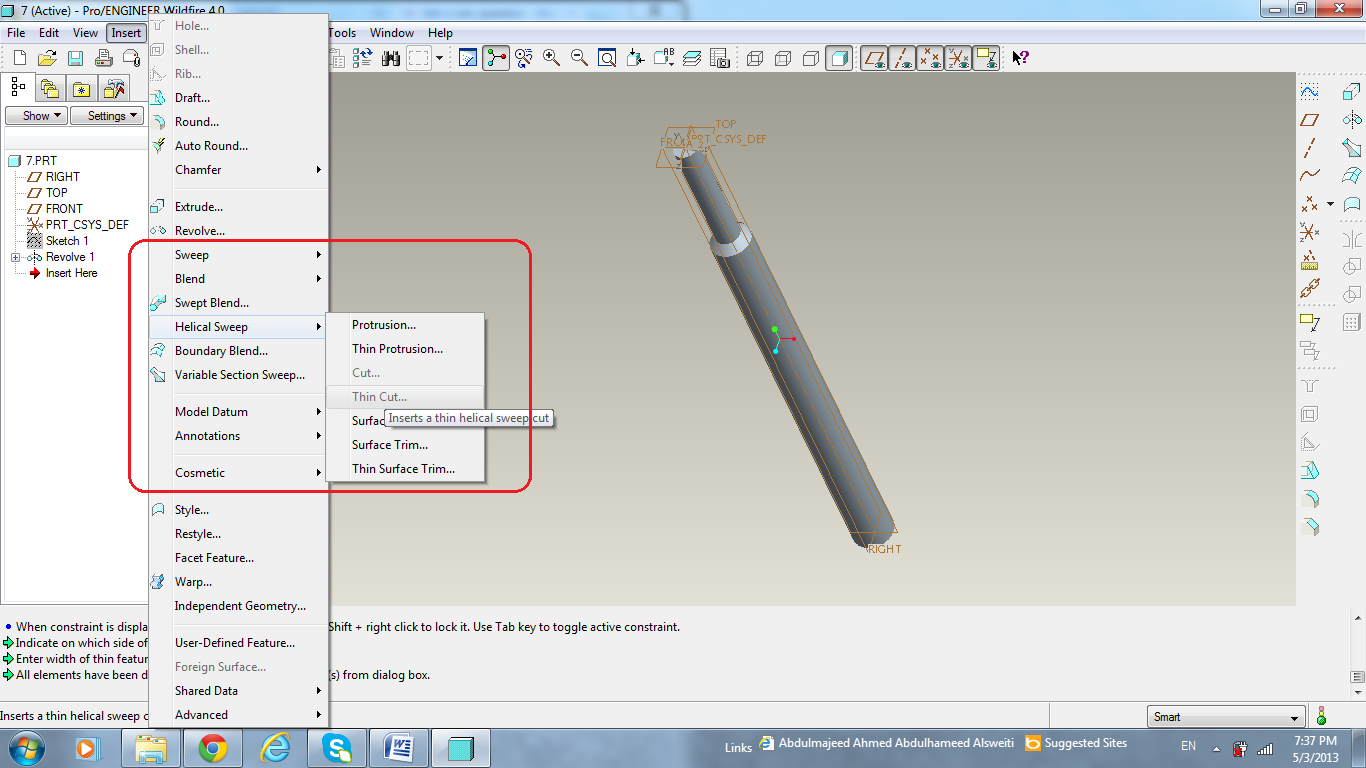1366x768 pixels.
Task: Switch to Wireframe display
Action: pos(755,58)
